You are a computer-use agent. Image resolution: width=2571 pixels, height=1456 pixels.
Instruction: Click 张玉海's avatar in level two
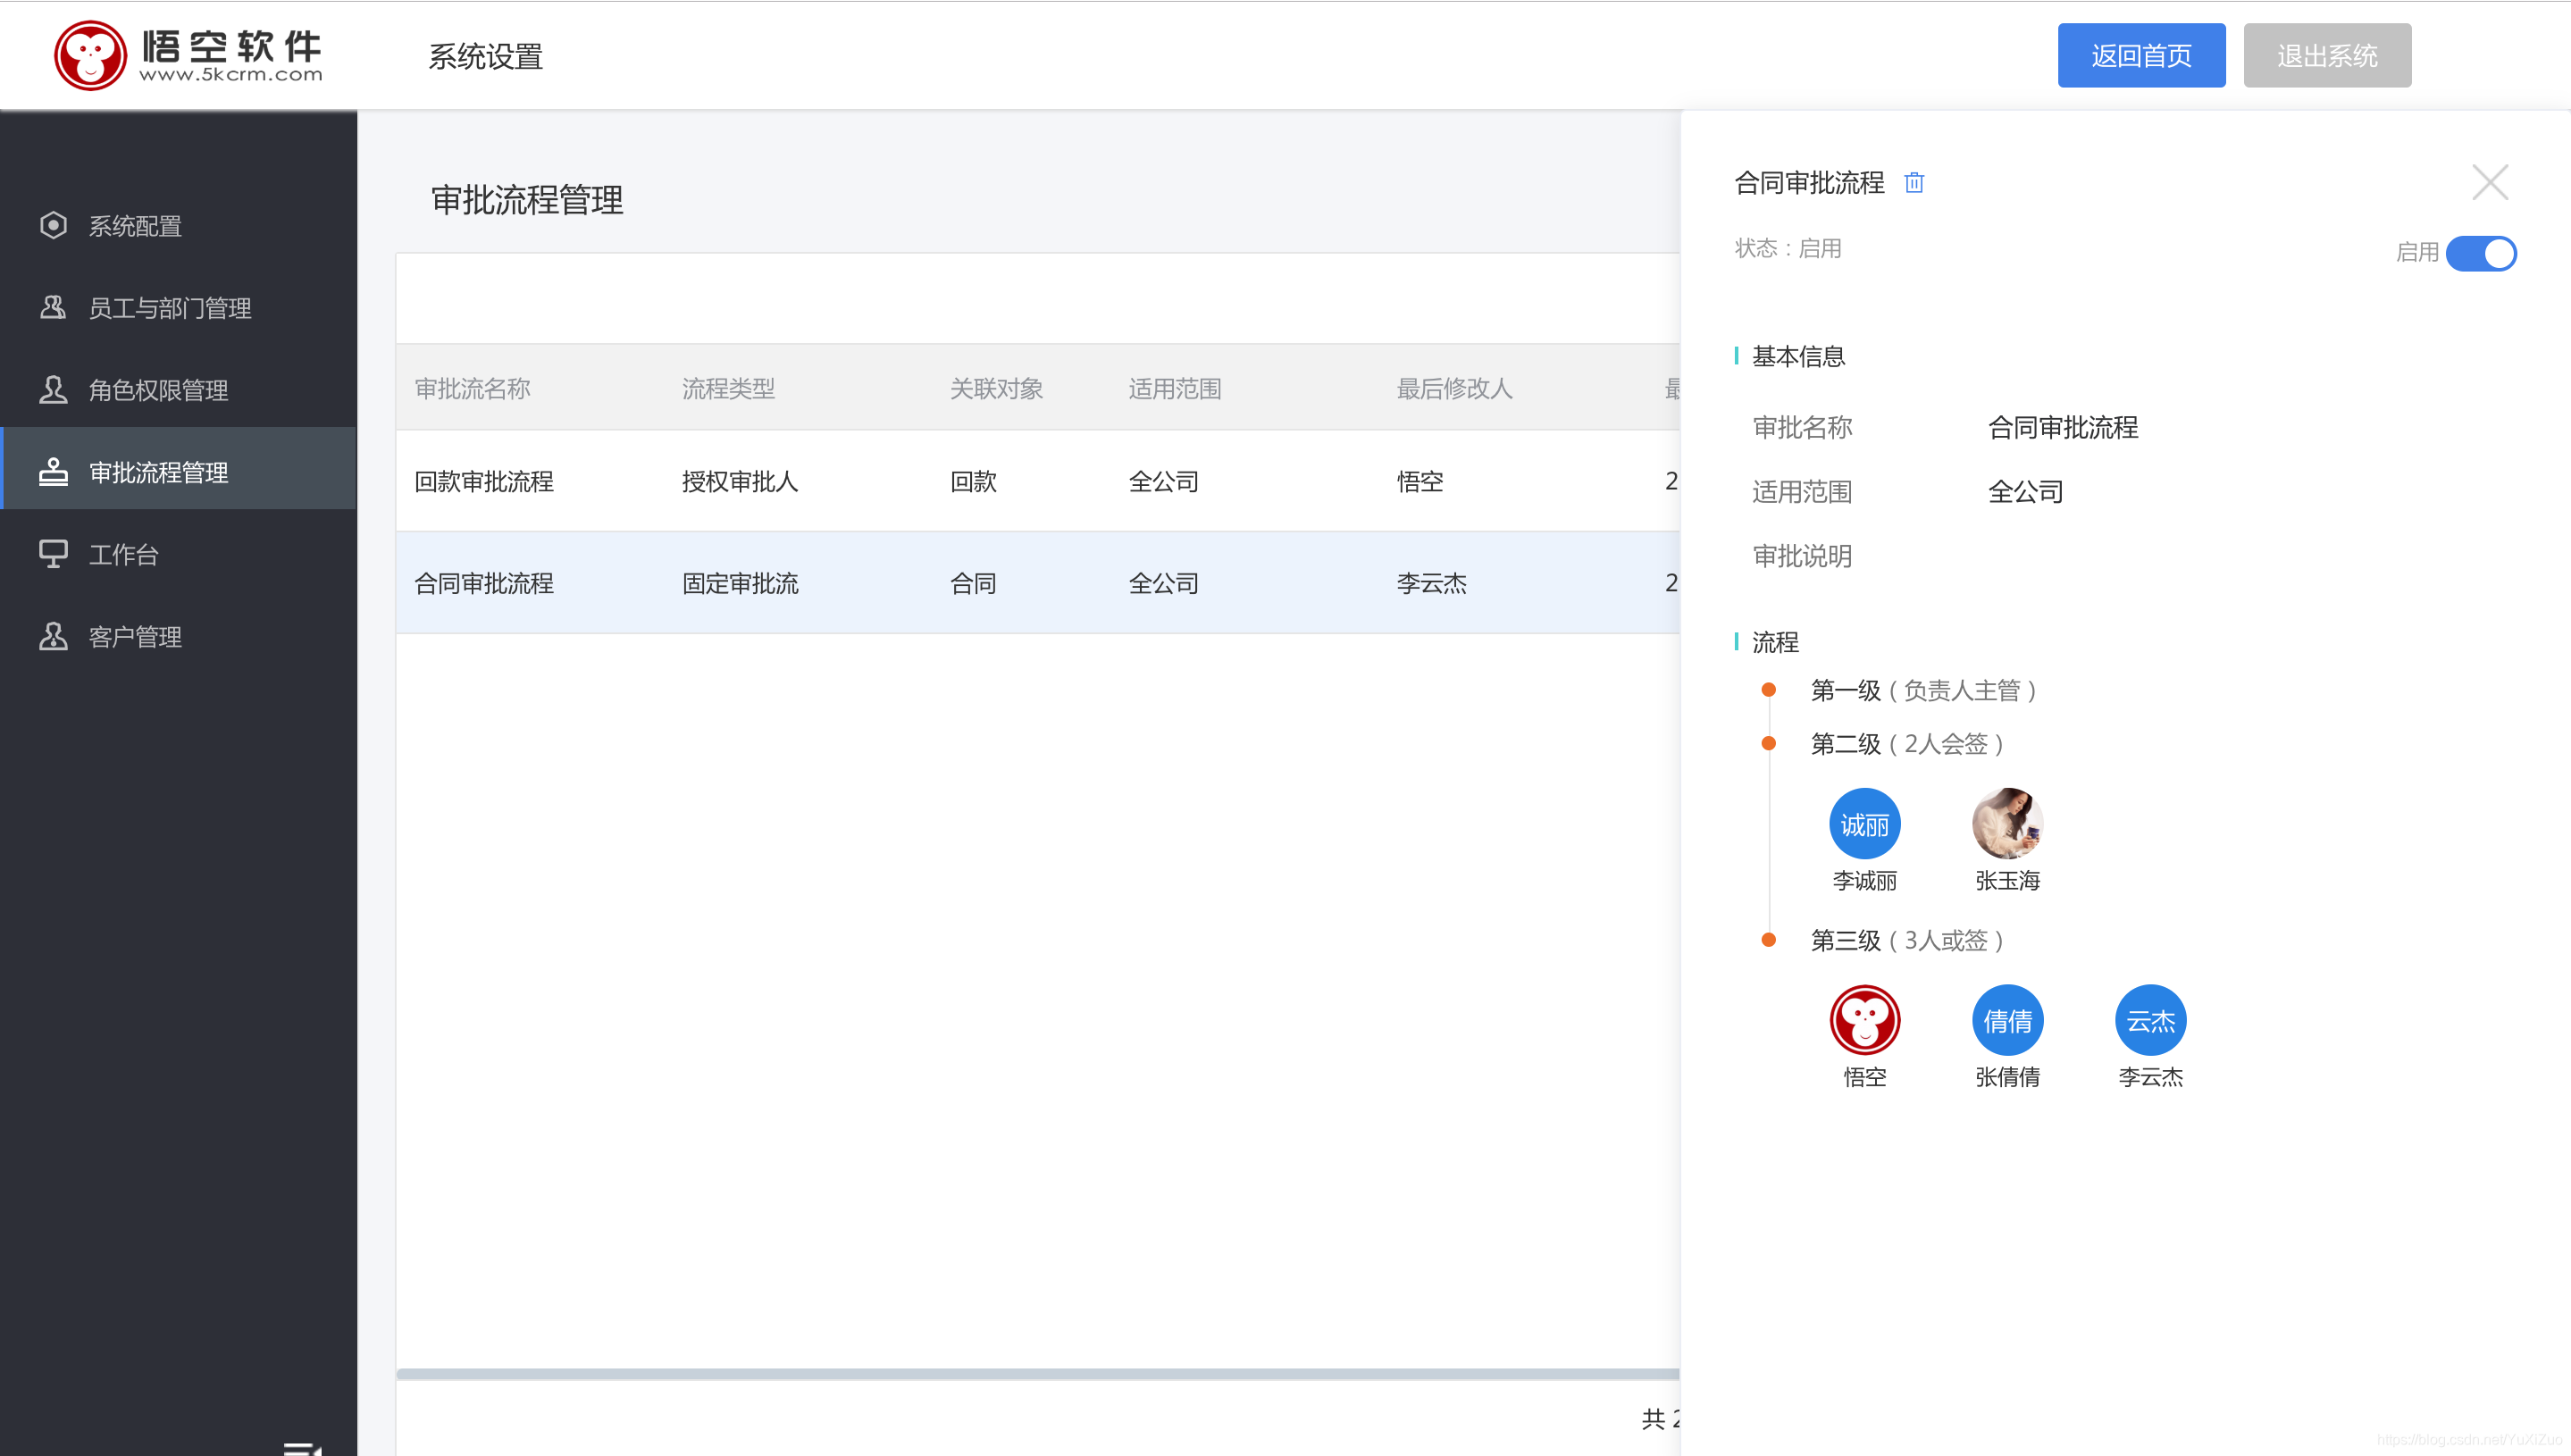2007,823
